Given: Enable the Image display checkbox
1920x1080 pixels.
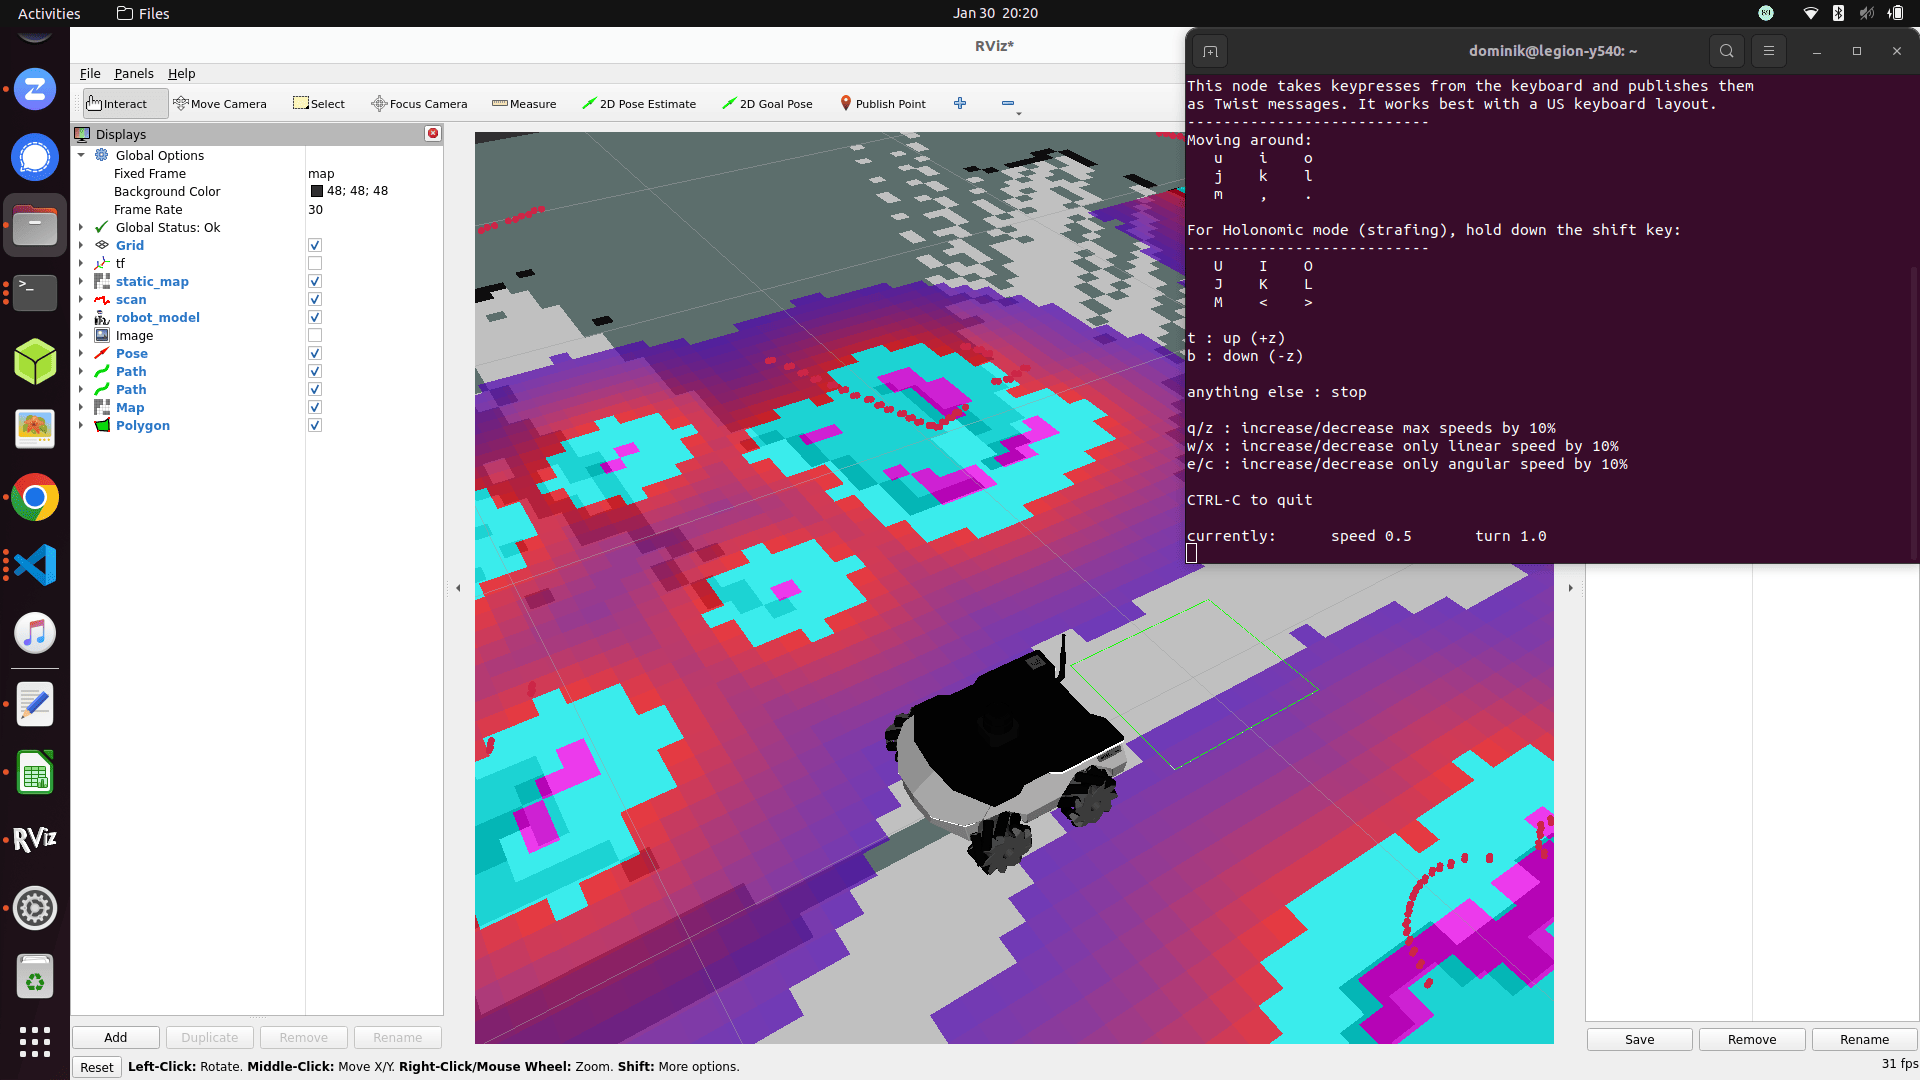Looking at the screenshot, I should (315, 336).
